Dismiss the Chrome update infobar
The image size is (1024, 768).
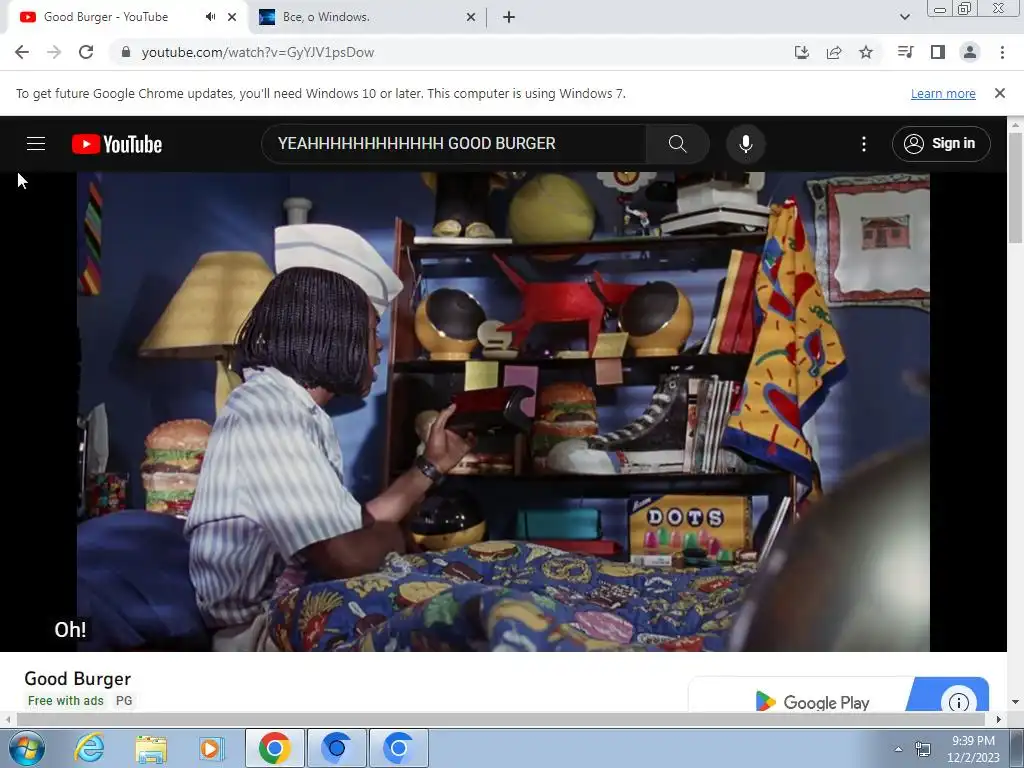pyautogui.click(x=1000, y=93)
